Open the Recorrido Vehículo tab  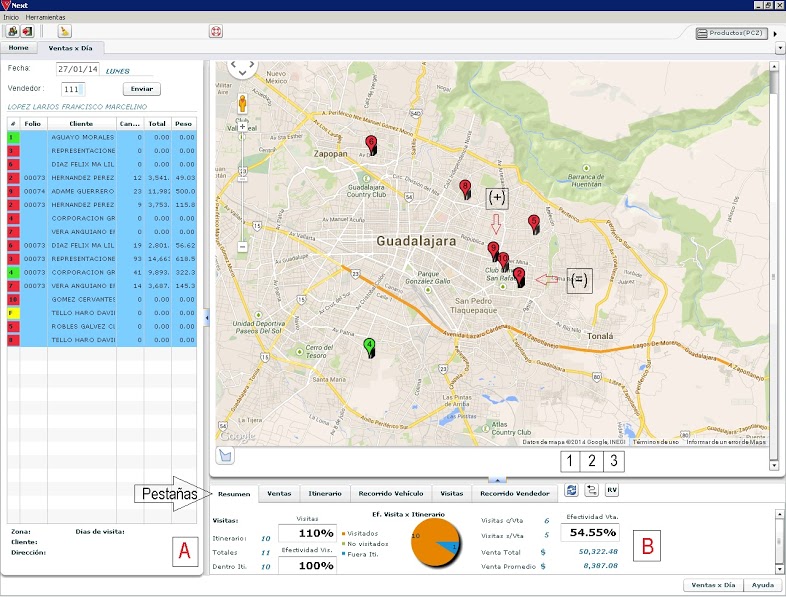tap(391, 493)
